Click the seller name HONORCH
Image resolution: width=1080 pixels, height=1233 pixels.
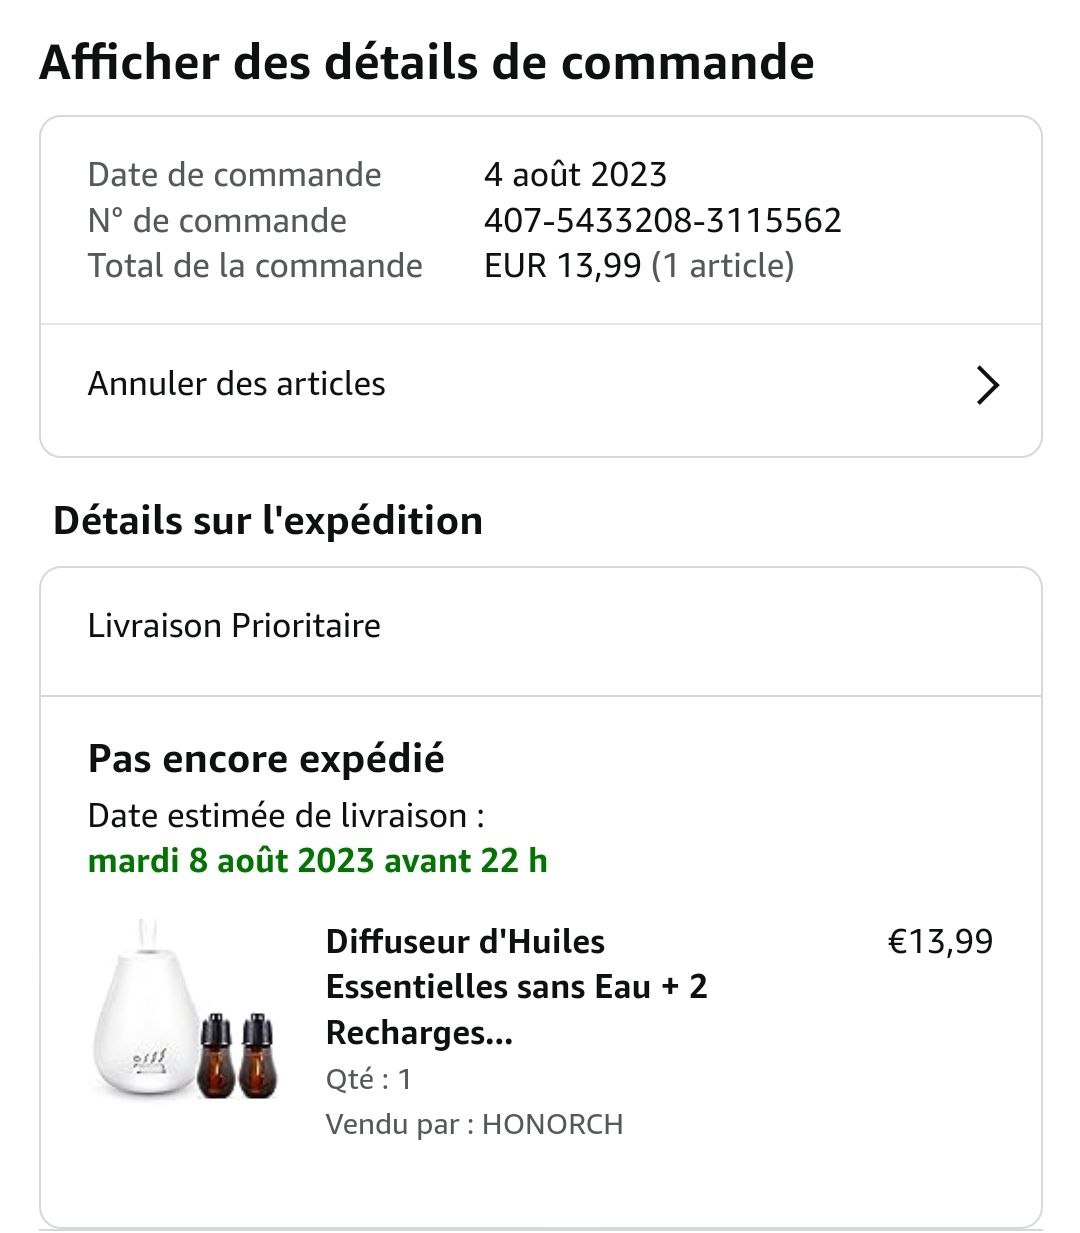552,1124
